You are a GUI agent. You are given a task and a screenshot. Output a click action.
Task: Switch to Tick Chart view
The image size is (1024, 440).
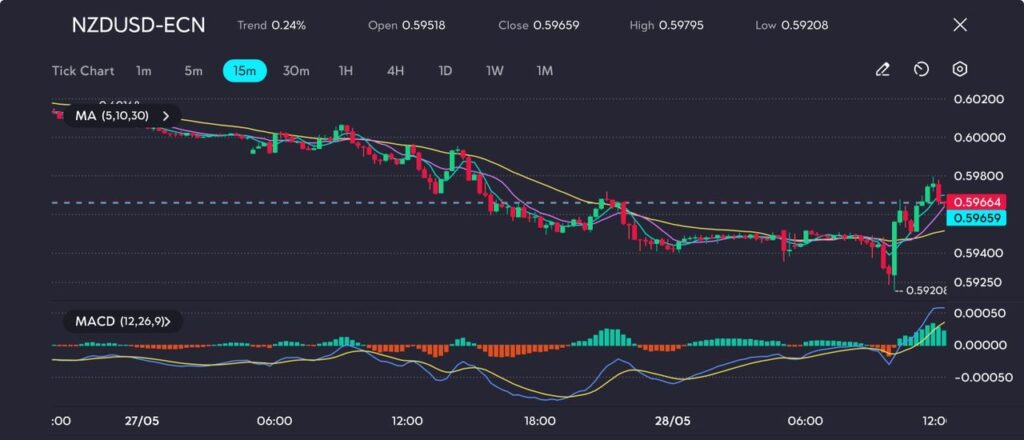point(82,71)
